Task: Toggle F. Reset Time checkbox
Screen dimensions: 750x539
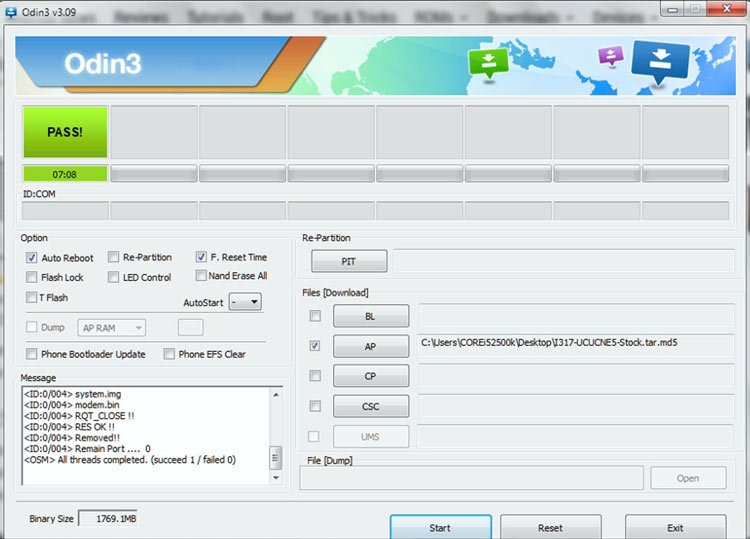Action: (201, 257)
